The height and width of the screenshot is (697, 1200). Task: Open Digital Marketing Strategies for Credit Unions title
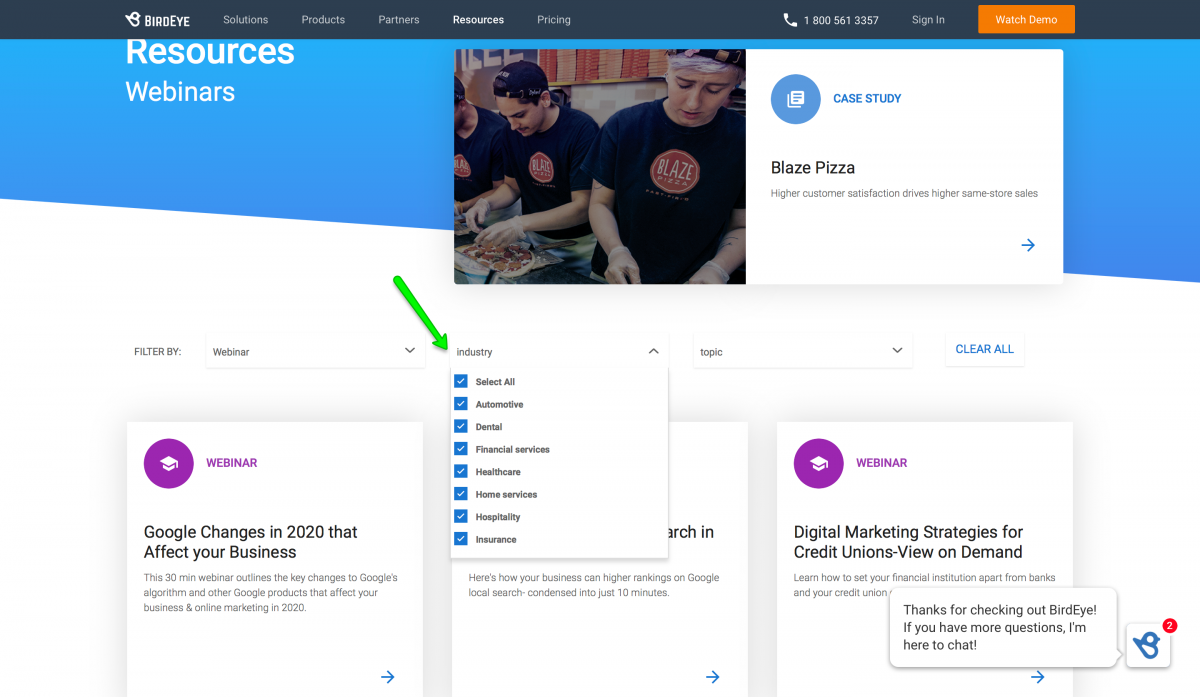coord(908,542)
